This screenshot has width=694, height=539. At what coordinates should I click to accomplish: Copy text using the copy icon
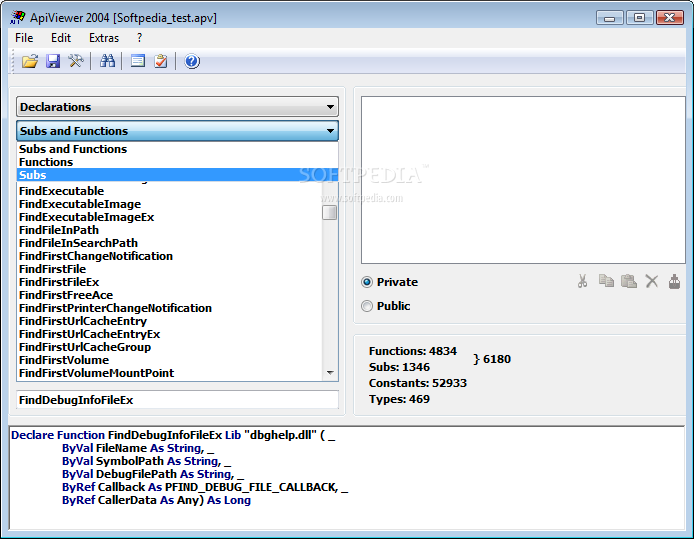(606, 281)
